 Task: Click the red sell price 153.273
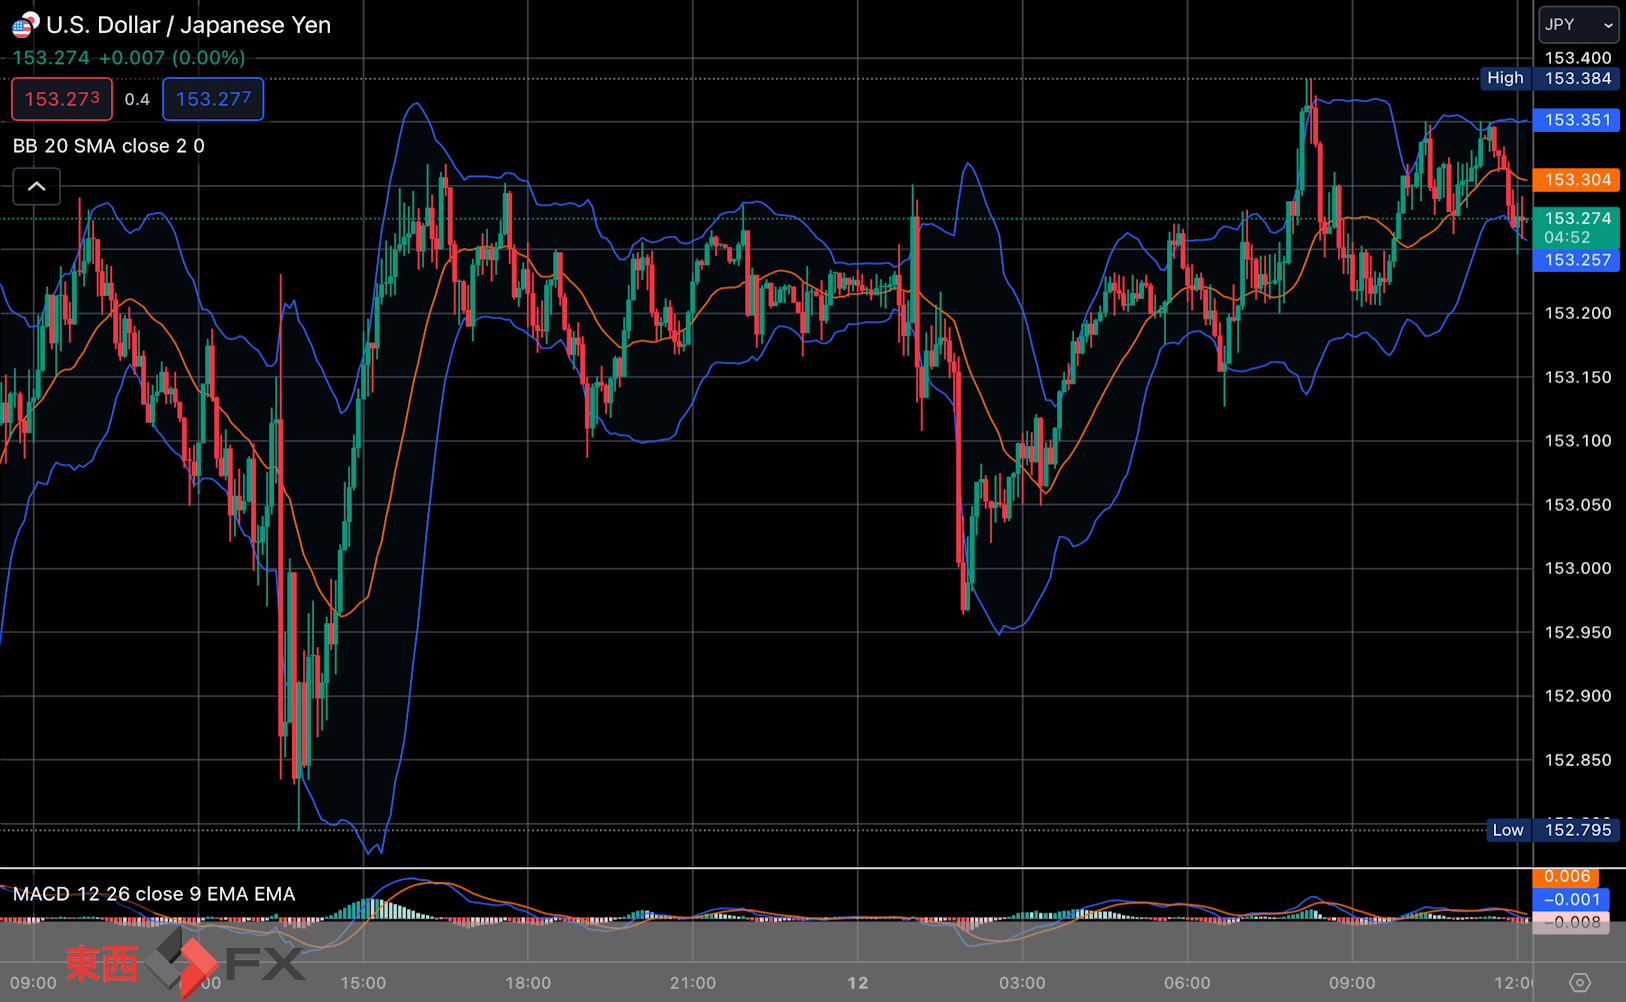pyautogui.click(x=62, y=99)
